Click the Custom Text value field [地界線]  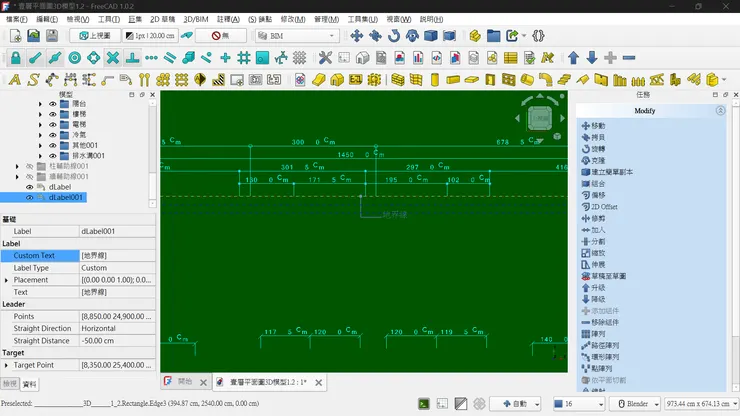tap(117, 255)
